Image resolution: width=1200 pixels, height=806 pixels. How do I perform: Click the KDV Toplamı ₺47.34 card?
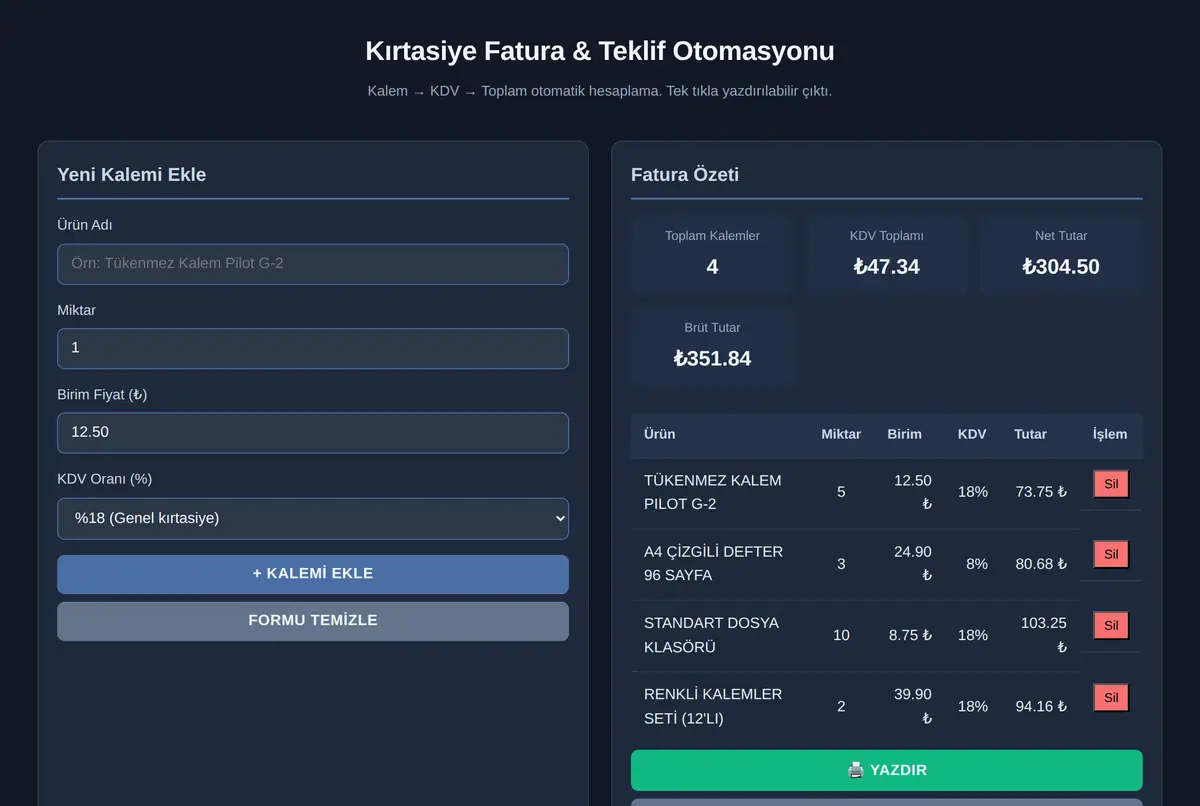887,254
